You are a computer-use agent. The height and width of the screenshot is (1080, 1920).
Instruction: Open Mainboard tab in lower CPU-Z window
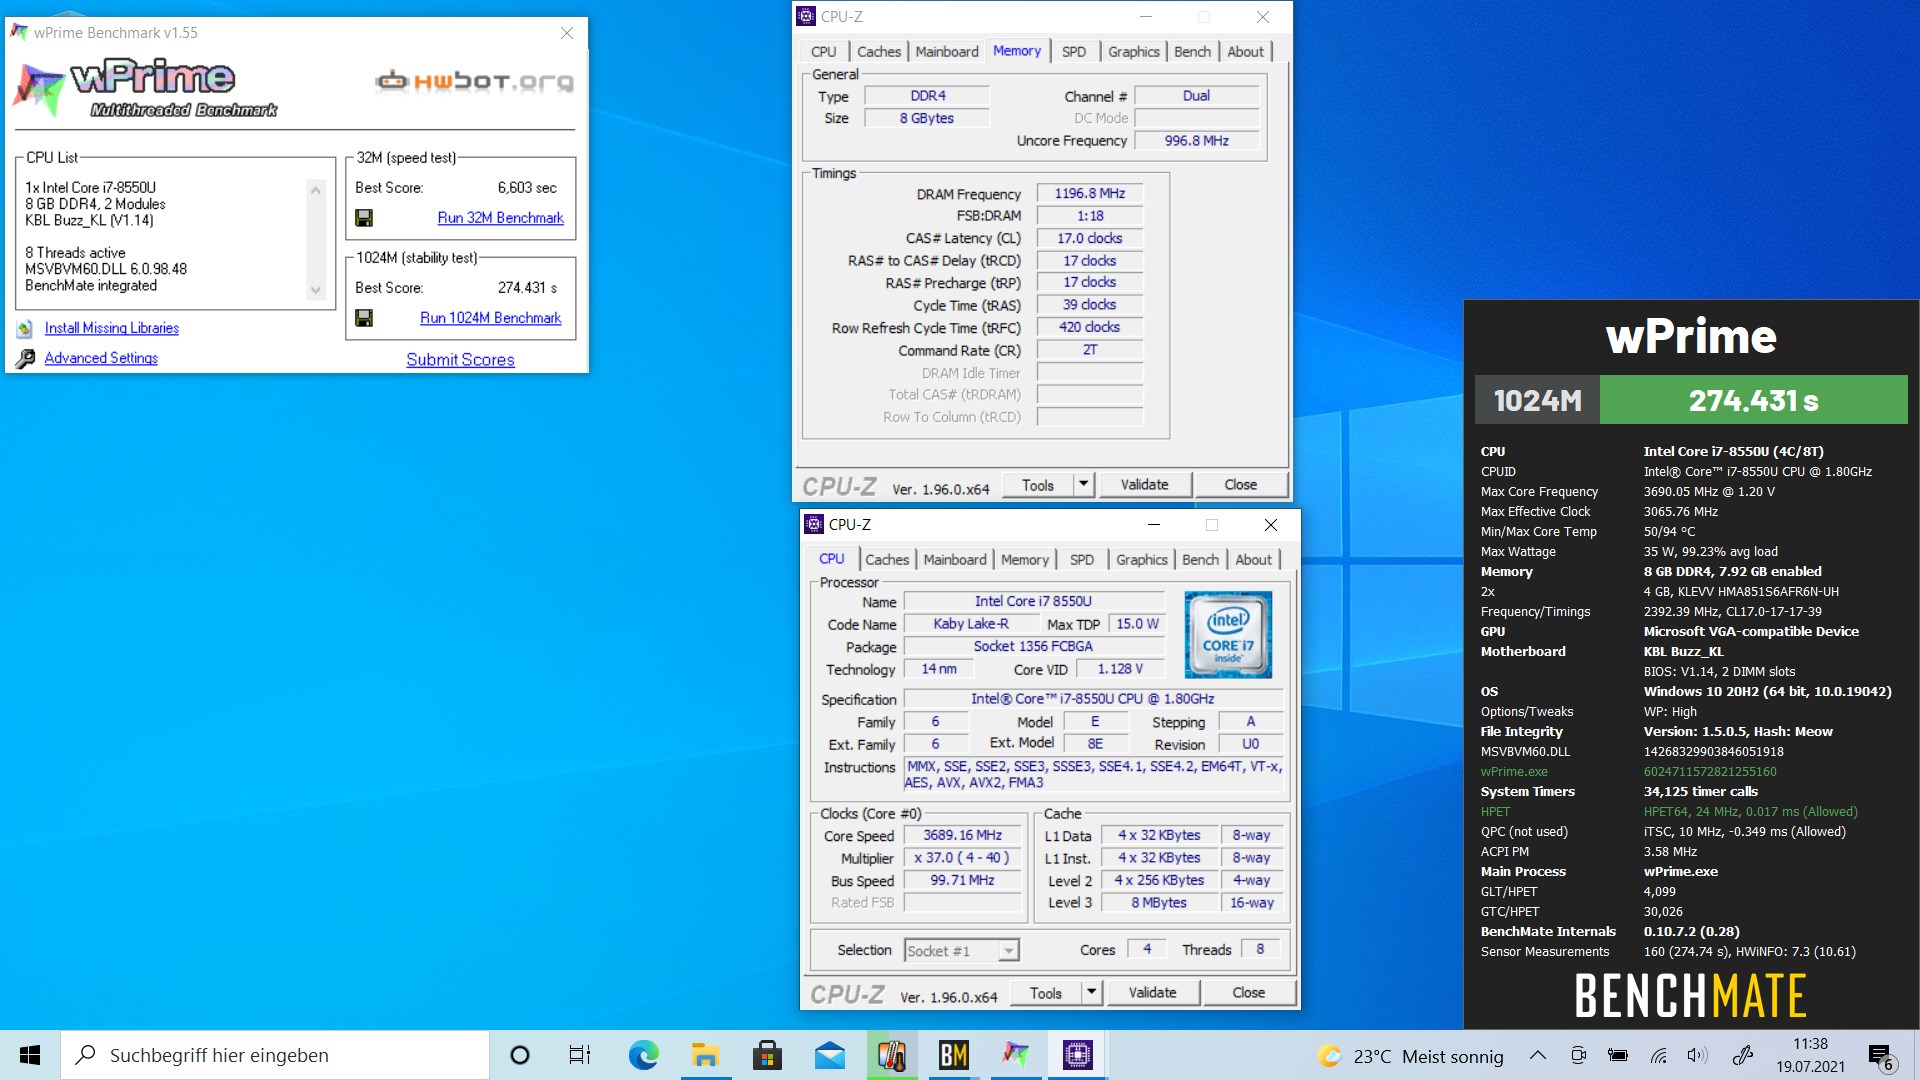(955, 560)
